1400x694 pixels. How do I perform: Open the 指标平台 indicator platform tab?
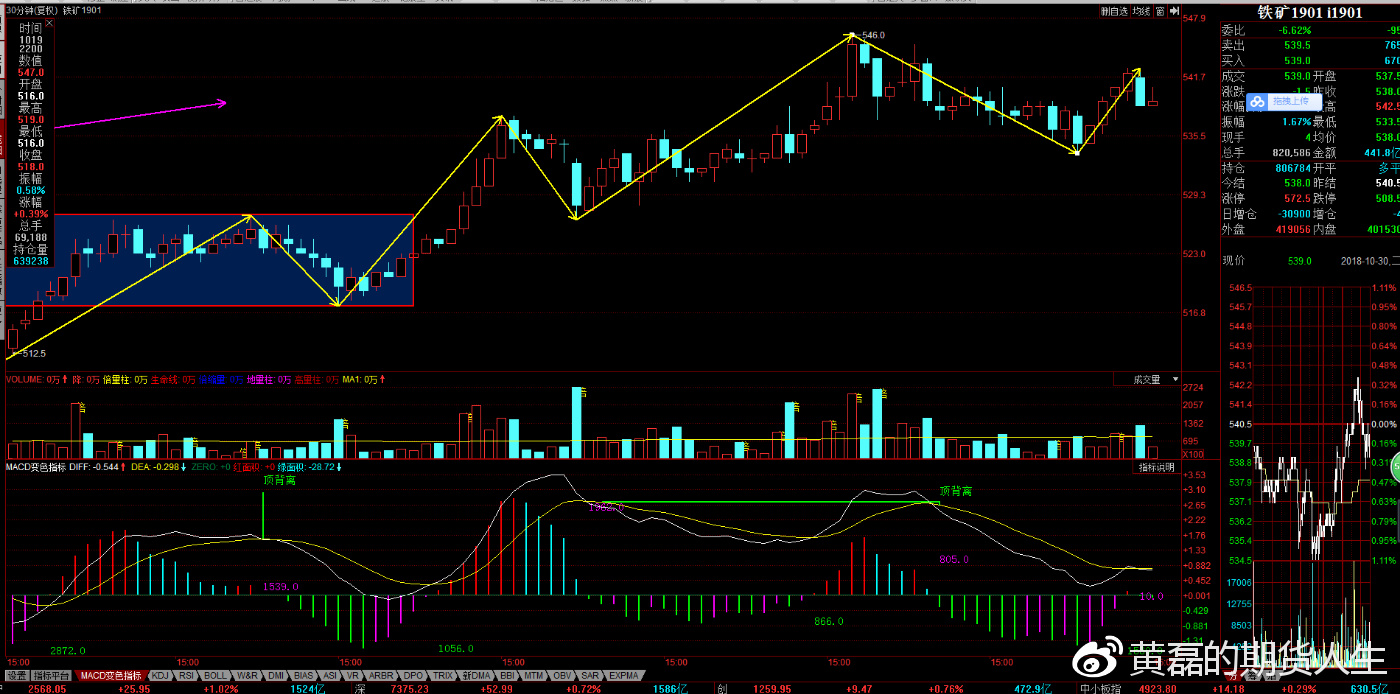(x=52, y=675)
